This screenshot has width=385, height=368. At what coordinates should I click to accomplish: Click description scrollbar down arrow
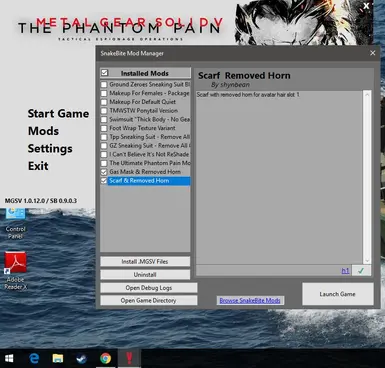click(367, 261)
